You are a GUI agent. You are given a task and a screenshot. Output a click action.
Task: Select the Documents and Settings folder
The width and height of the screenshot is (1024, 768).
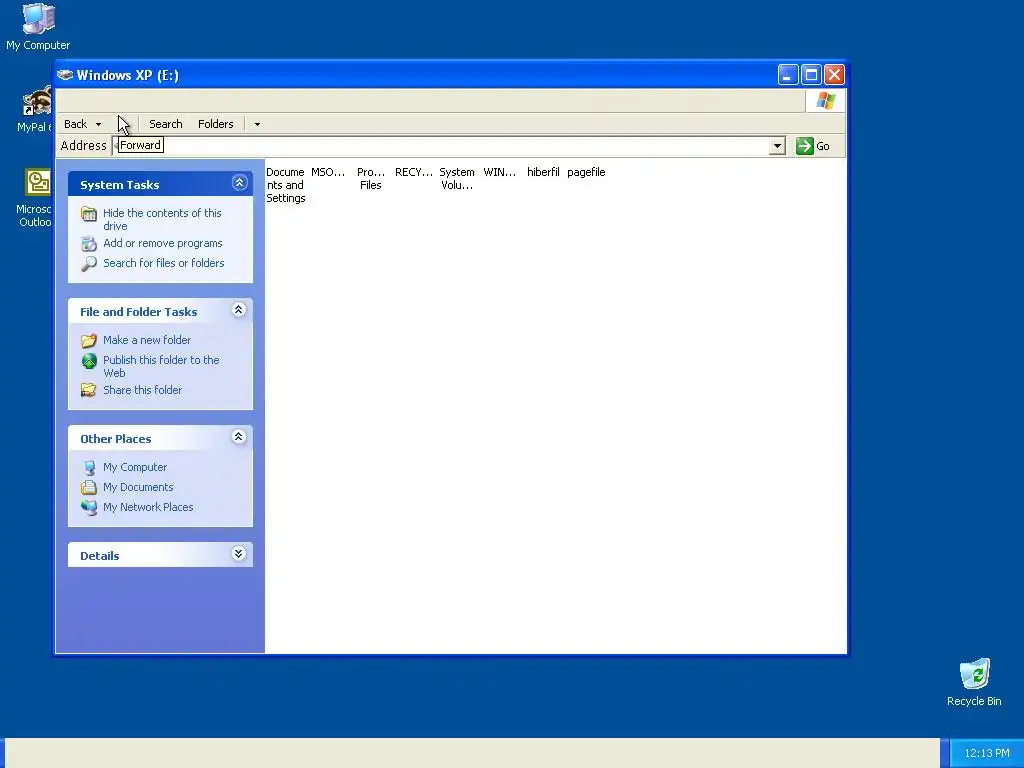pos(285,185)
